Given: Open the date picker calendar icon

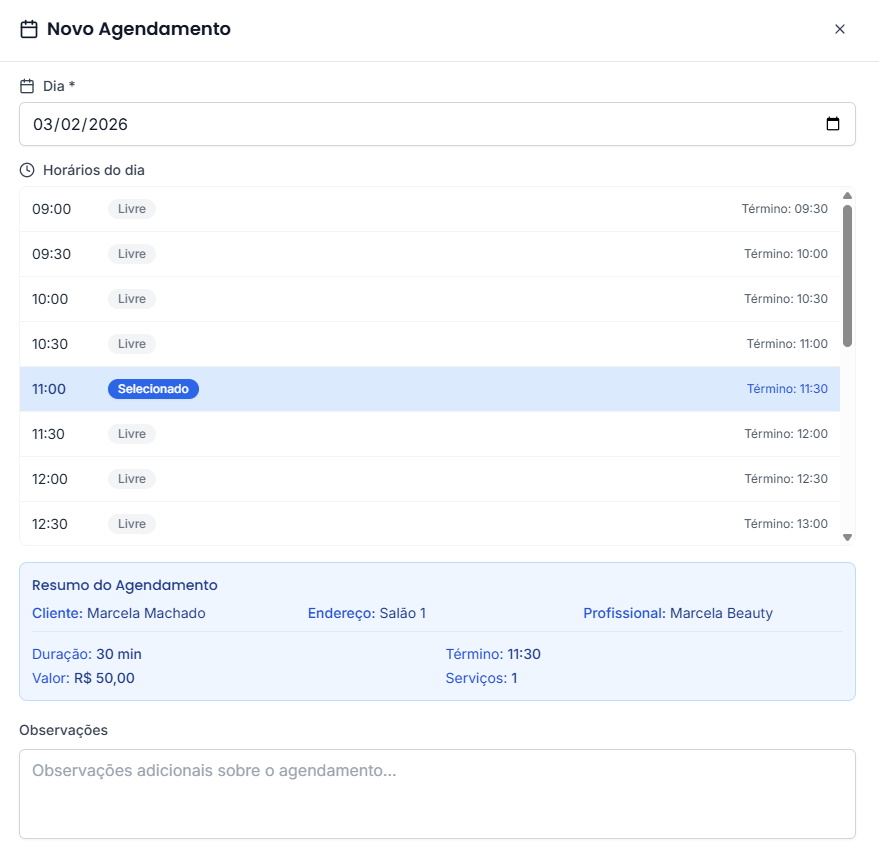Looking at the screenshot, I should [x=833, y=123].
